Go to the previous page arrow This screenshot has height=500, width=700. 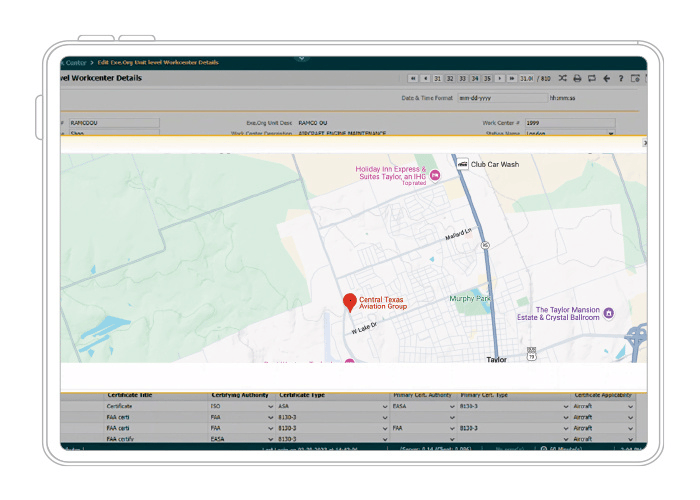(x=425, y=78)
